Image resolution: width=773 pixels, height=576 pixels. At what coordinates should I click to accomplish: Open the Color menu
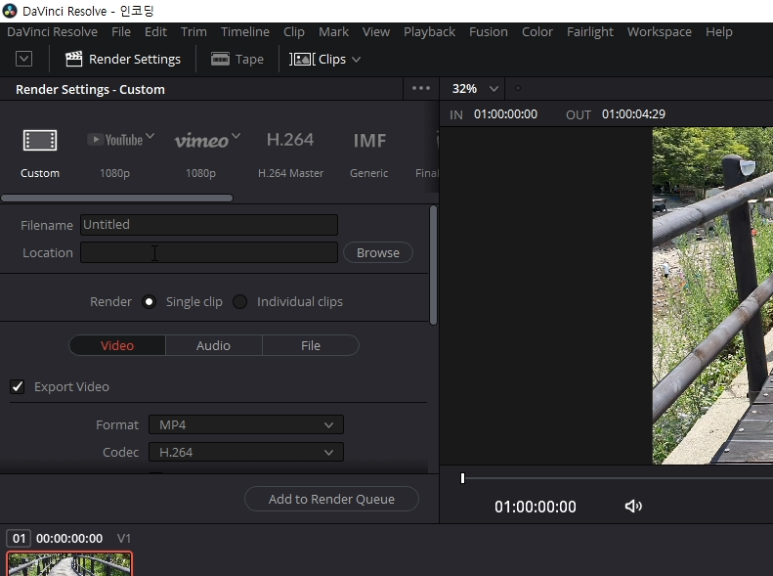(537, 32)
